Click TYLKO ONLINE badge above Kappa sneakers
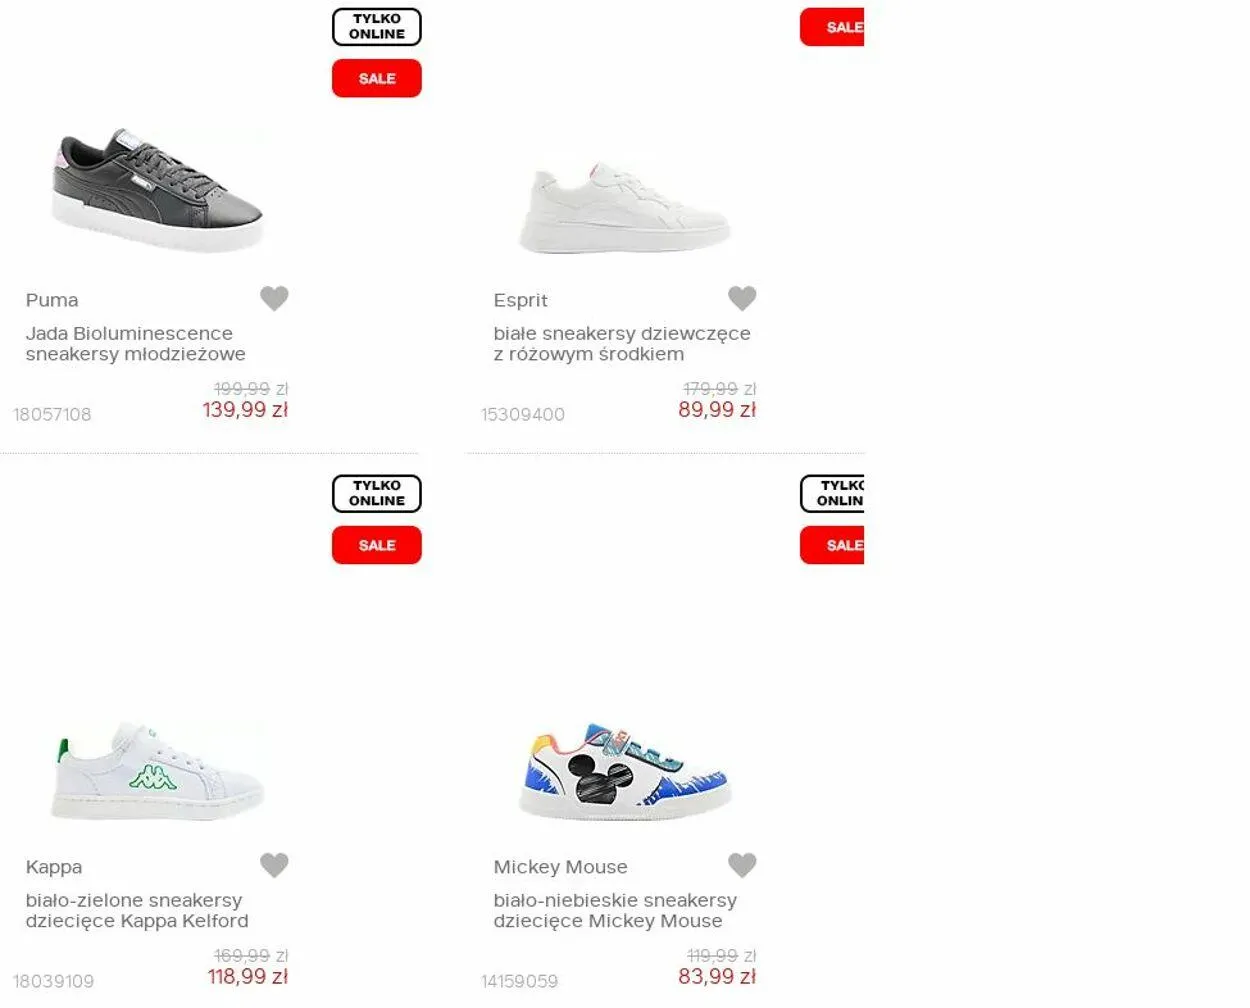 (377, 494)
